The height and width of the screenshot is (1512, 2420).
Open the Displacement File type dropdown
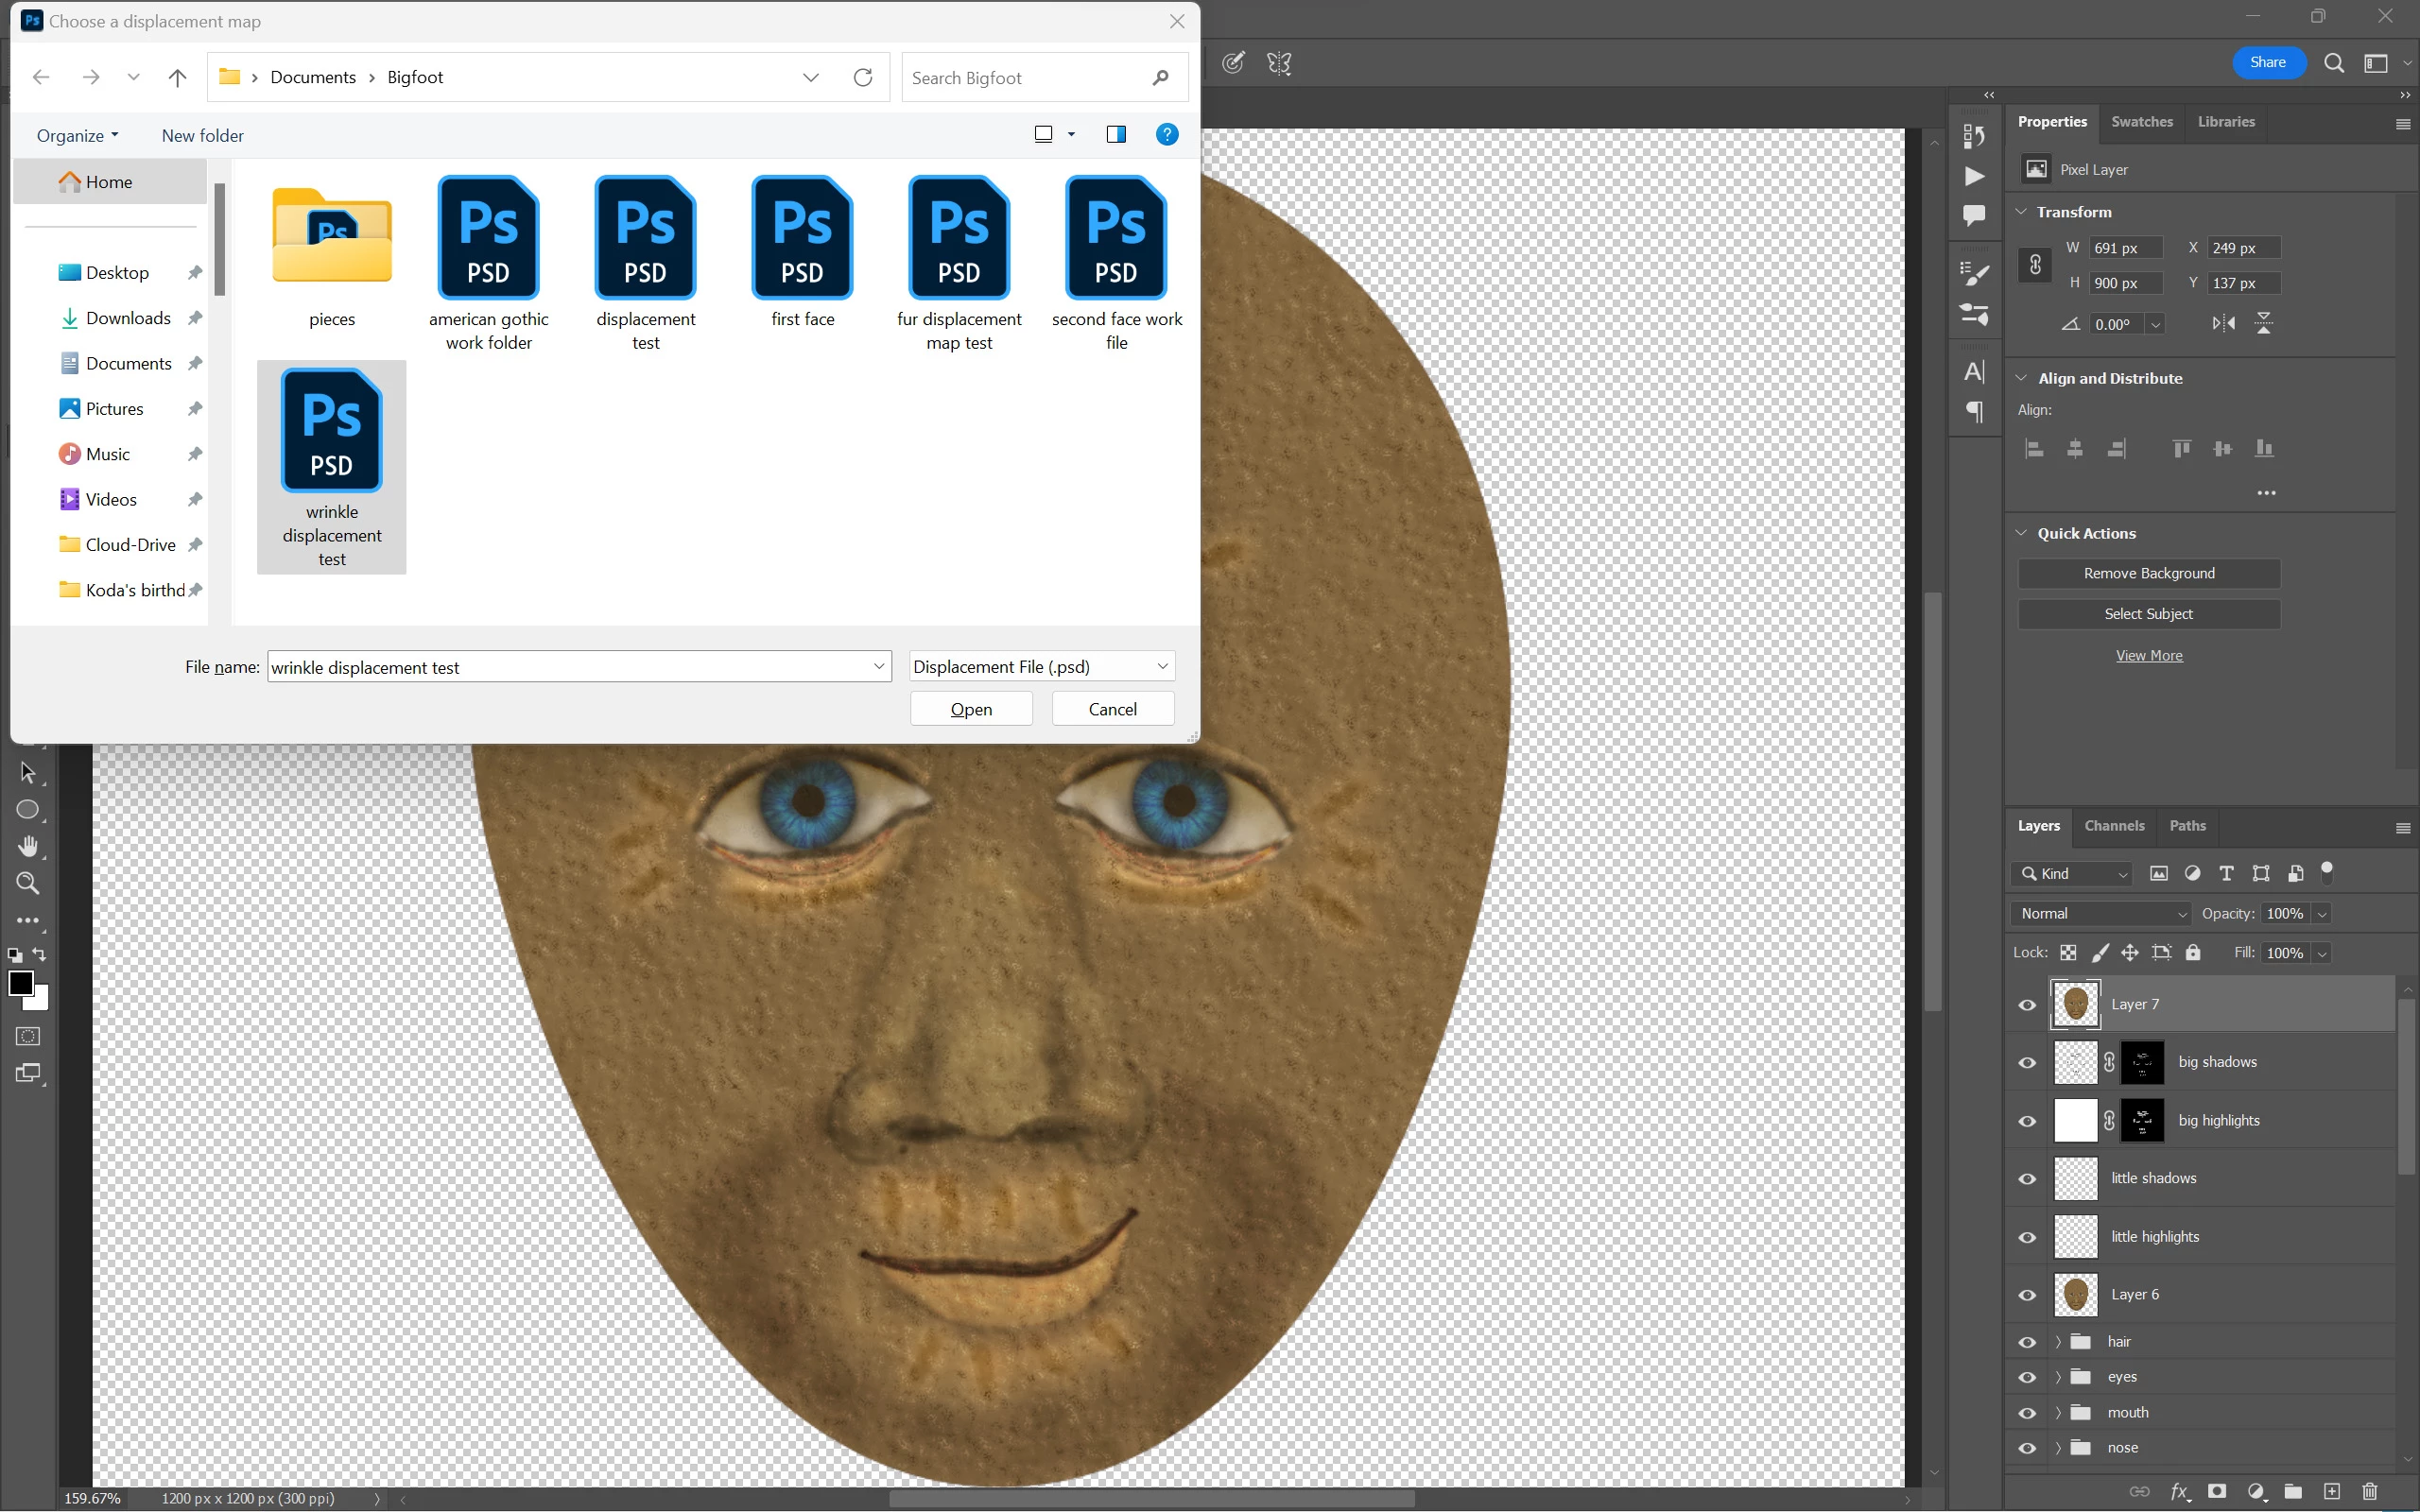(x=1041, y=667)
